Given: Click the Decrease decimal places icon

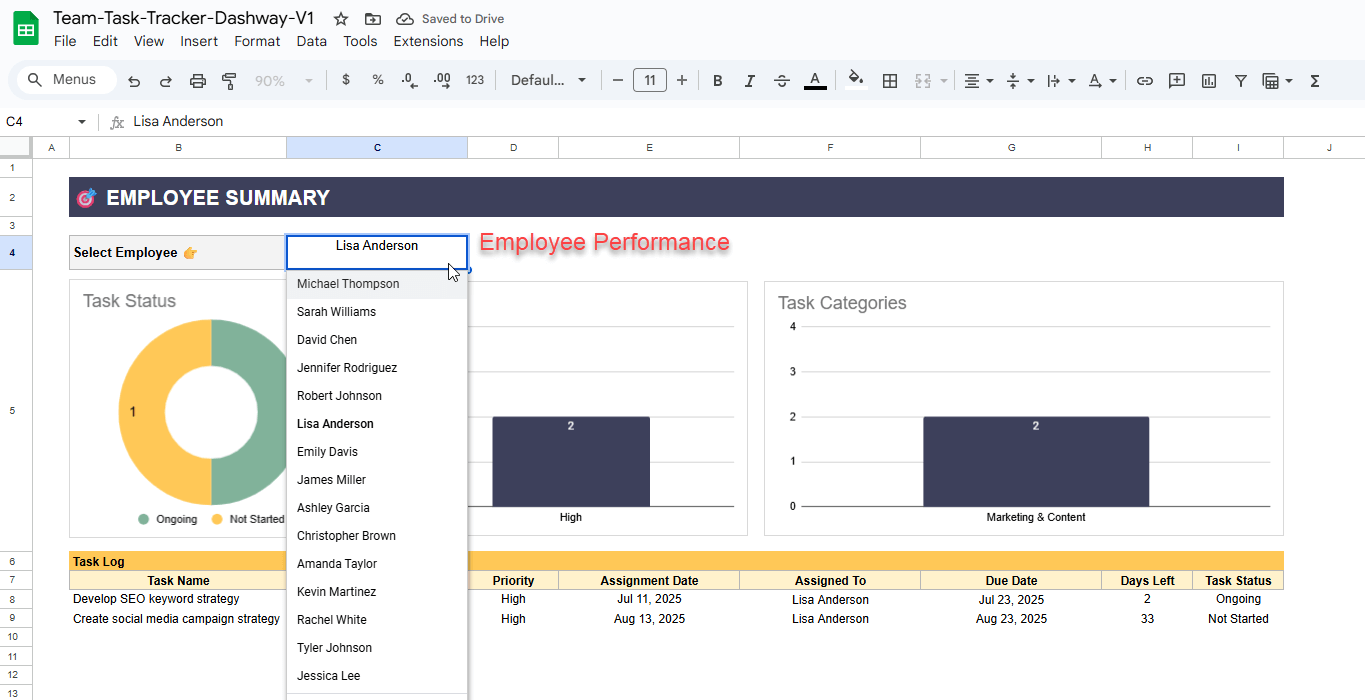Looking at the screenshot, I should [x=409, y=80].
